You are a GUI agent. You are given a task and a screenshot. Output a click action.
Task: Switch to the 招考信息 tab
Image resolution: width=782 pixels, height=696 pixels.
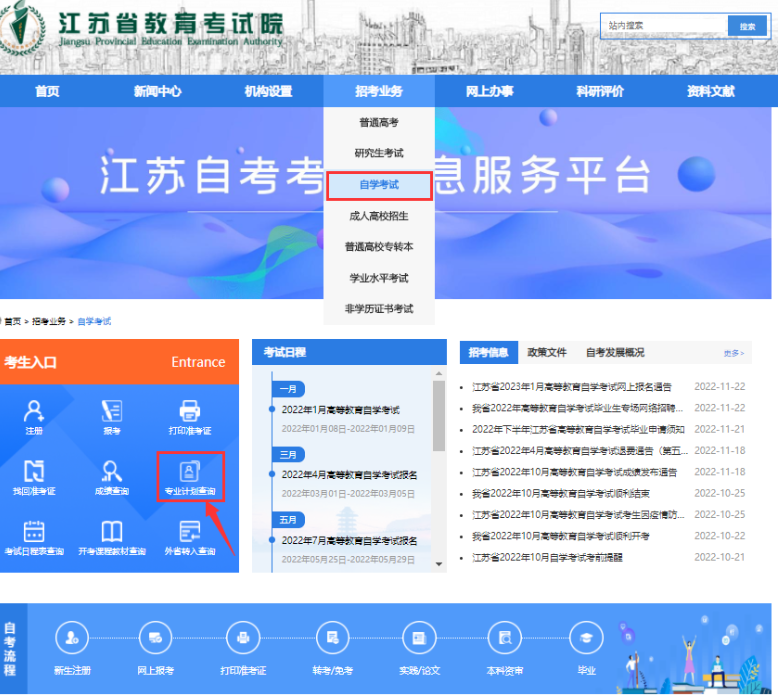click(x=489, y=352)
